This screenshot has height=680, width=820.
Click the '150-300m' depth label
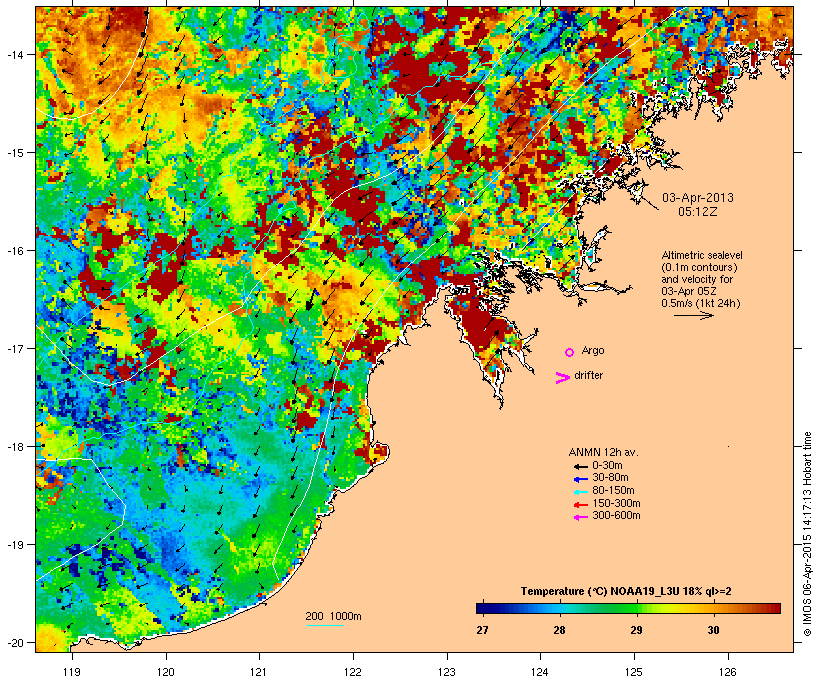tap(616, 504)
